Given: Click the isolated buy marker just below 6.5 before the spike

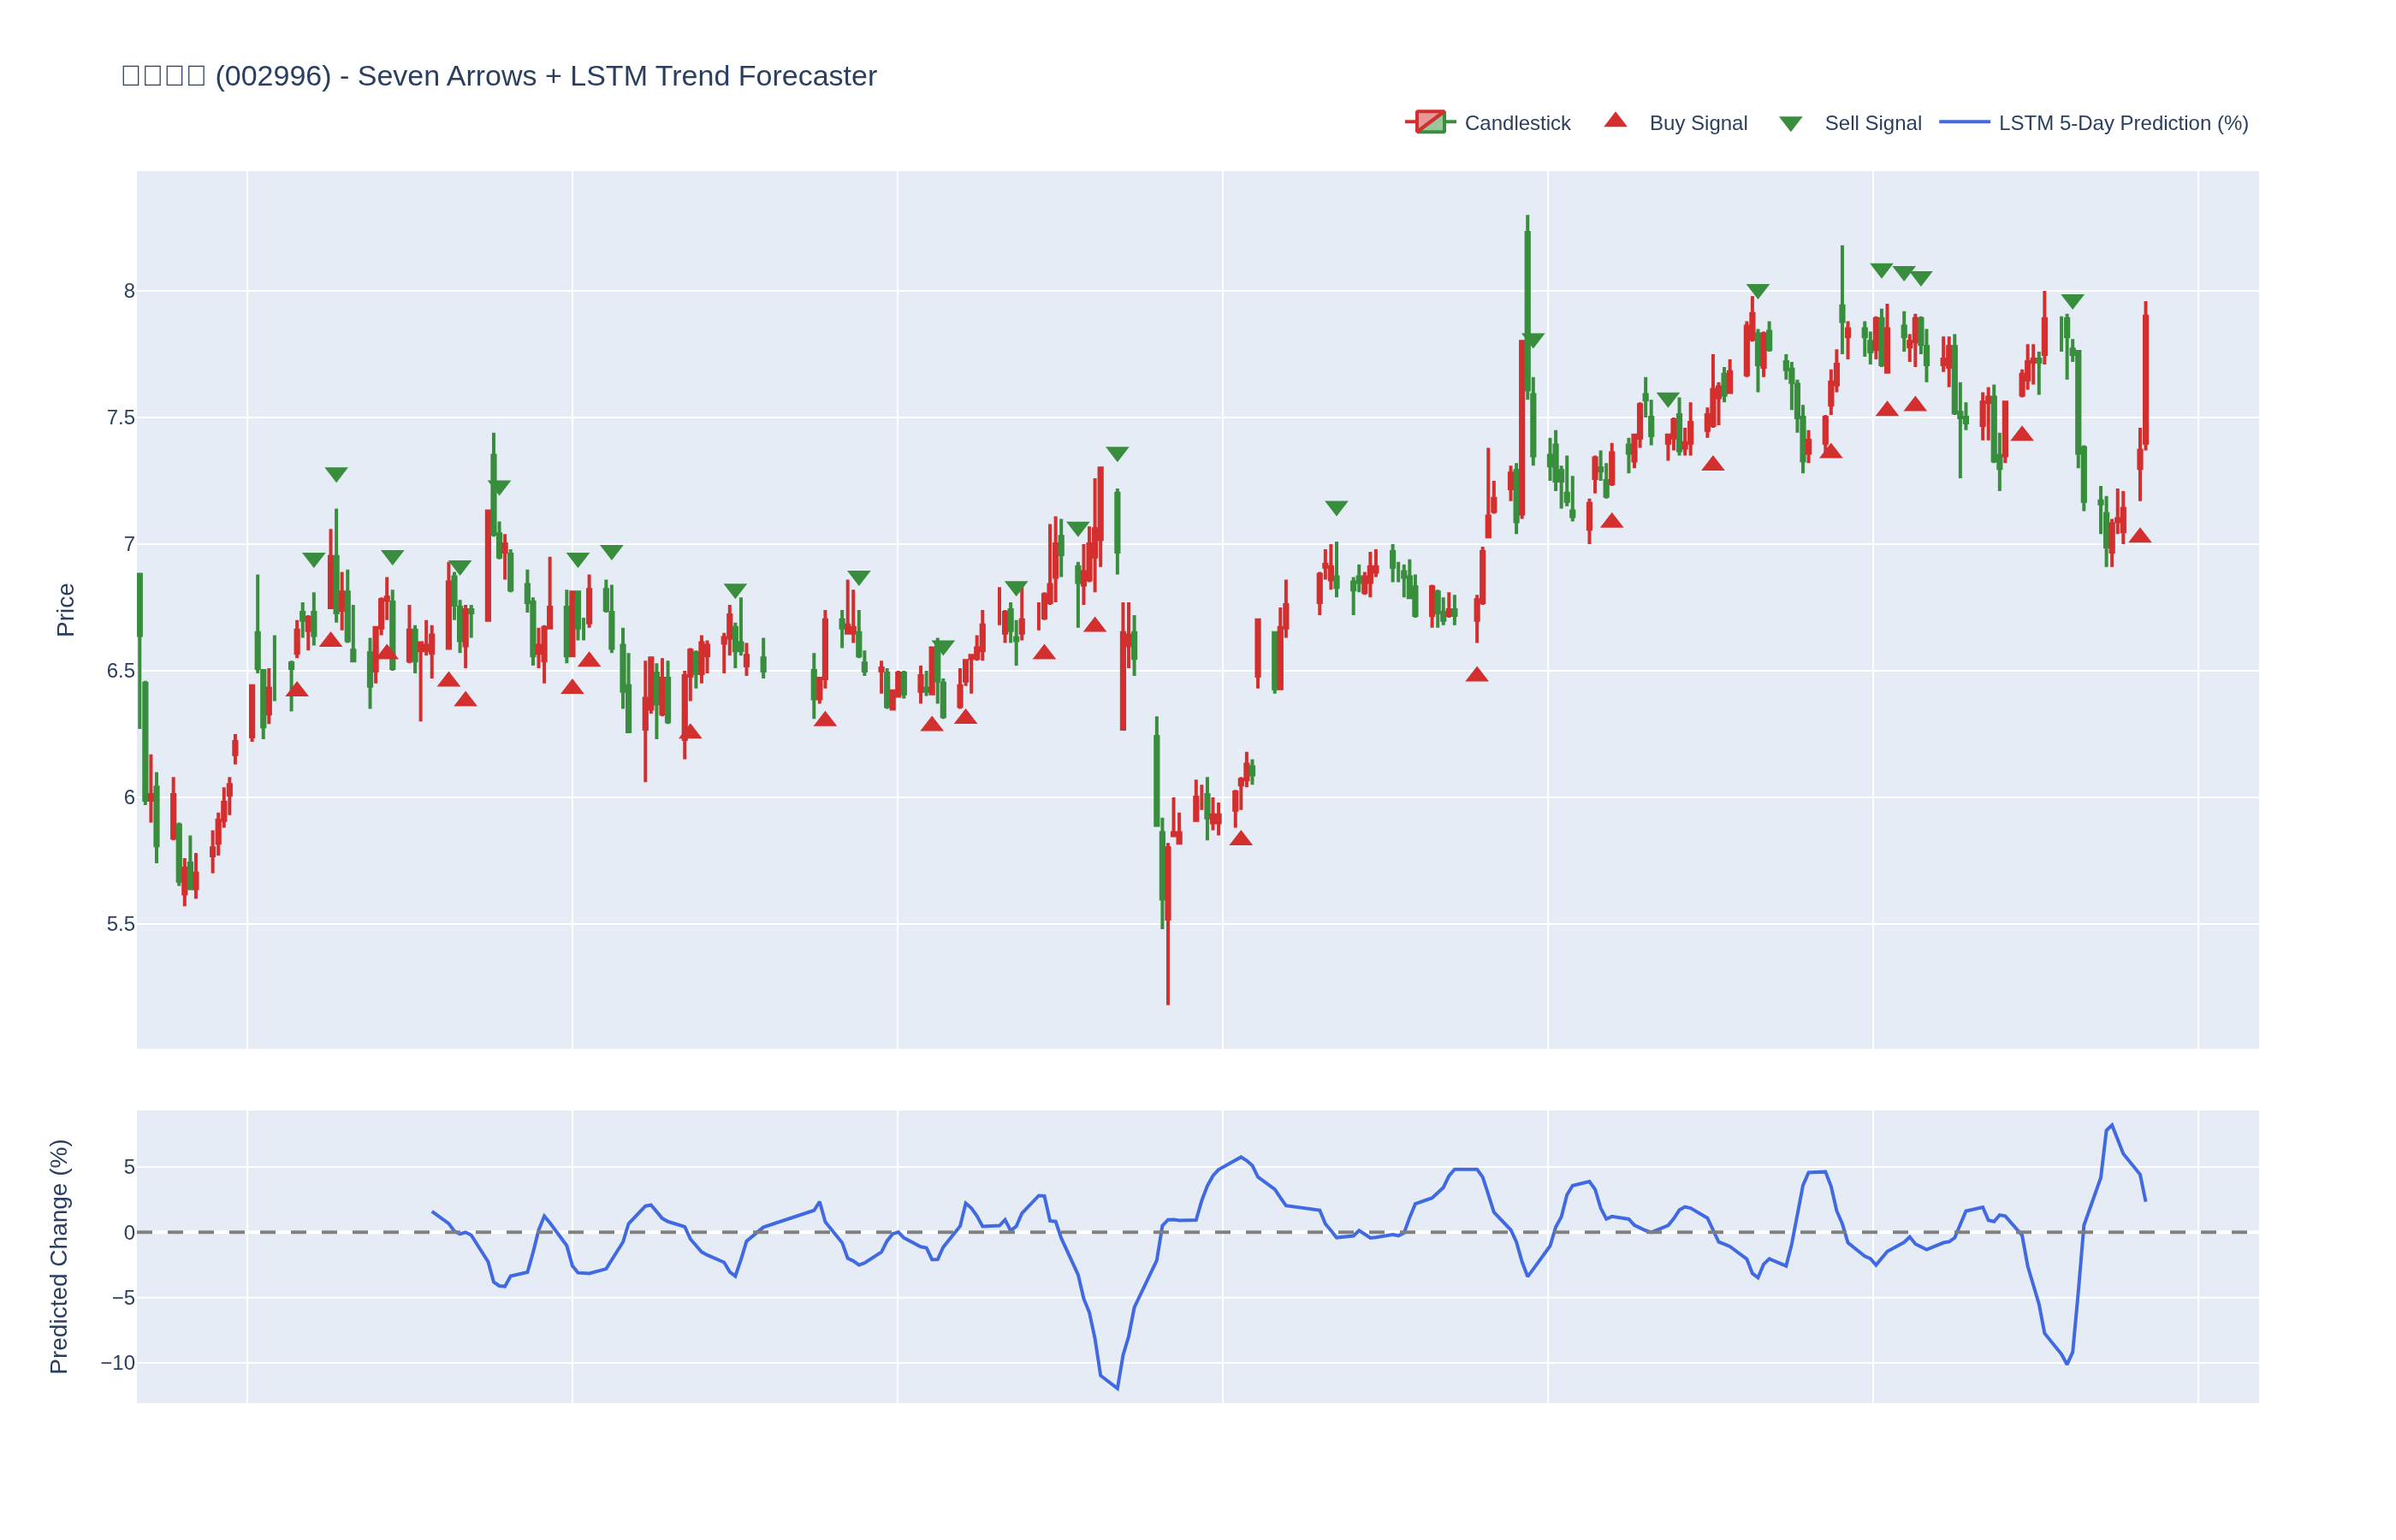Looking at the screenshot, I should click(x=1477, y=675).
